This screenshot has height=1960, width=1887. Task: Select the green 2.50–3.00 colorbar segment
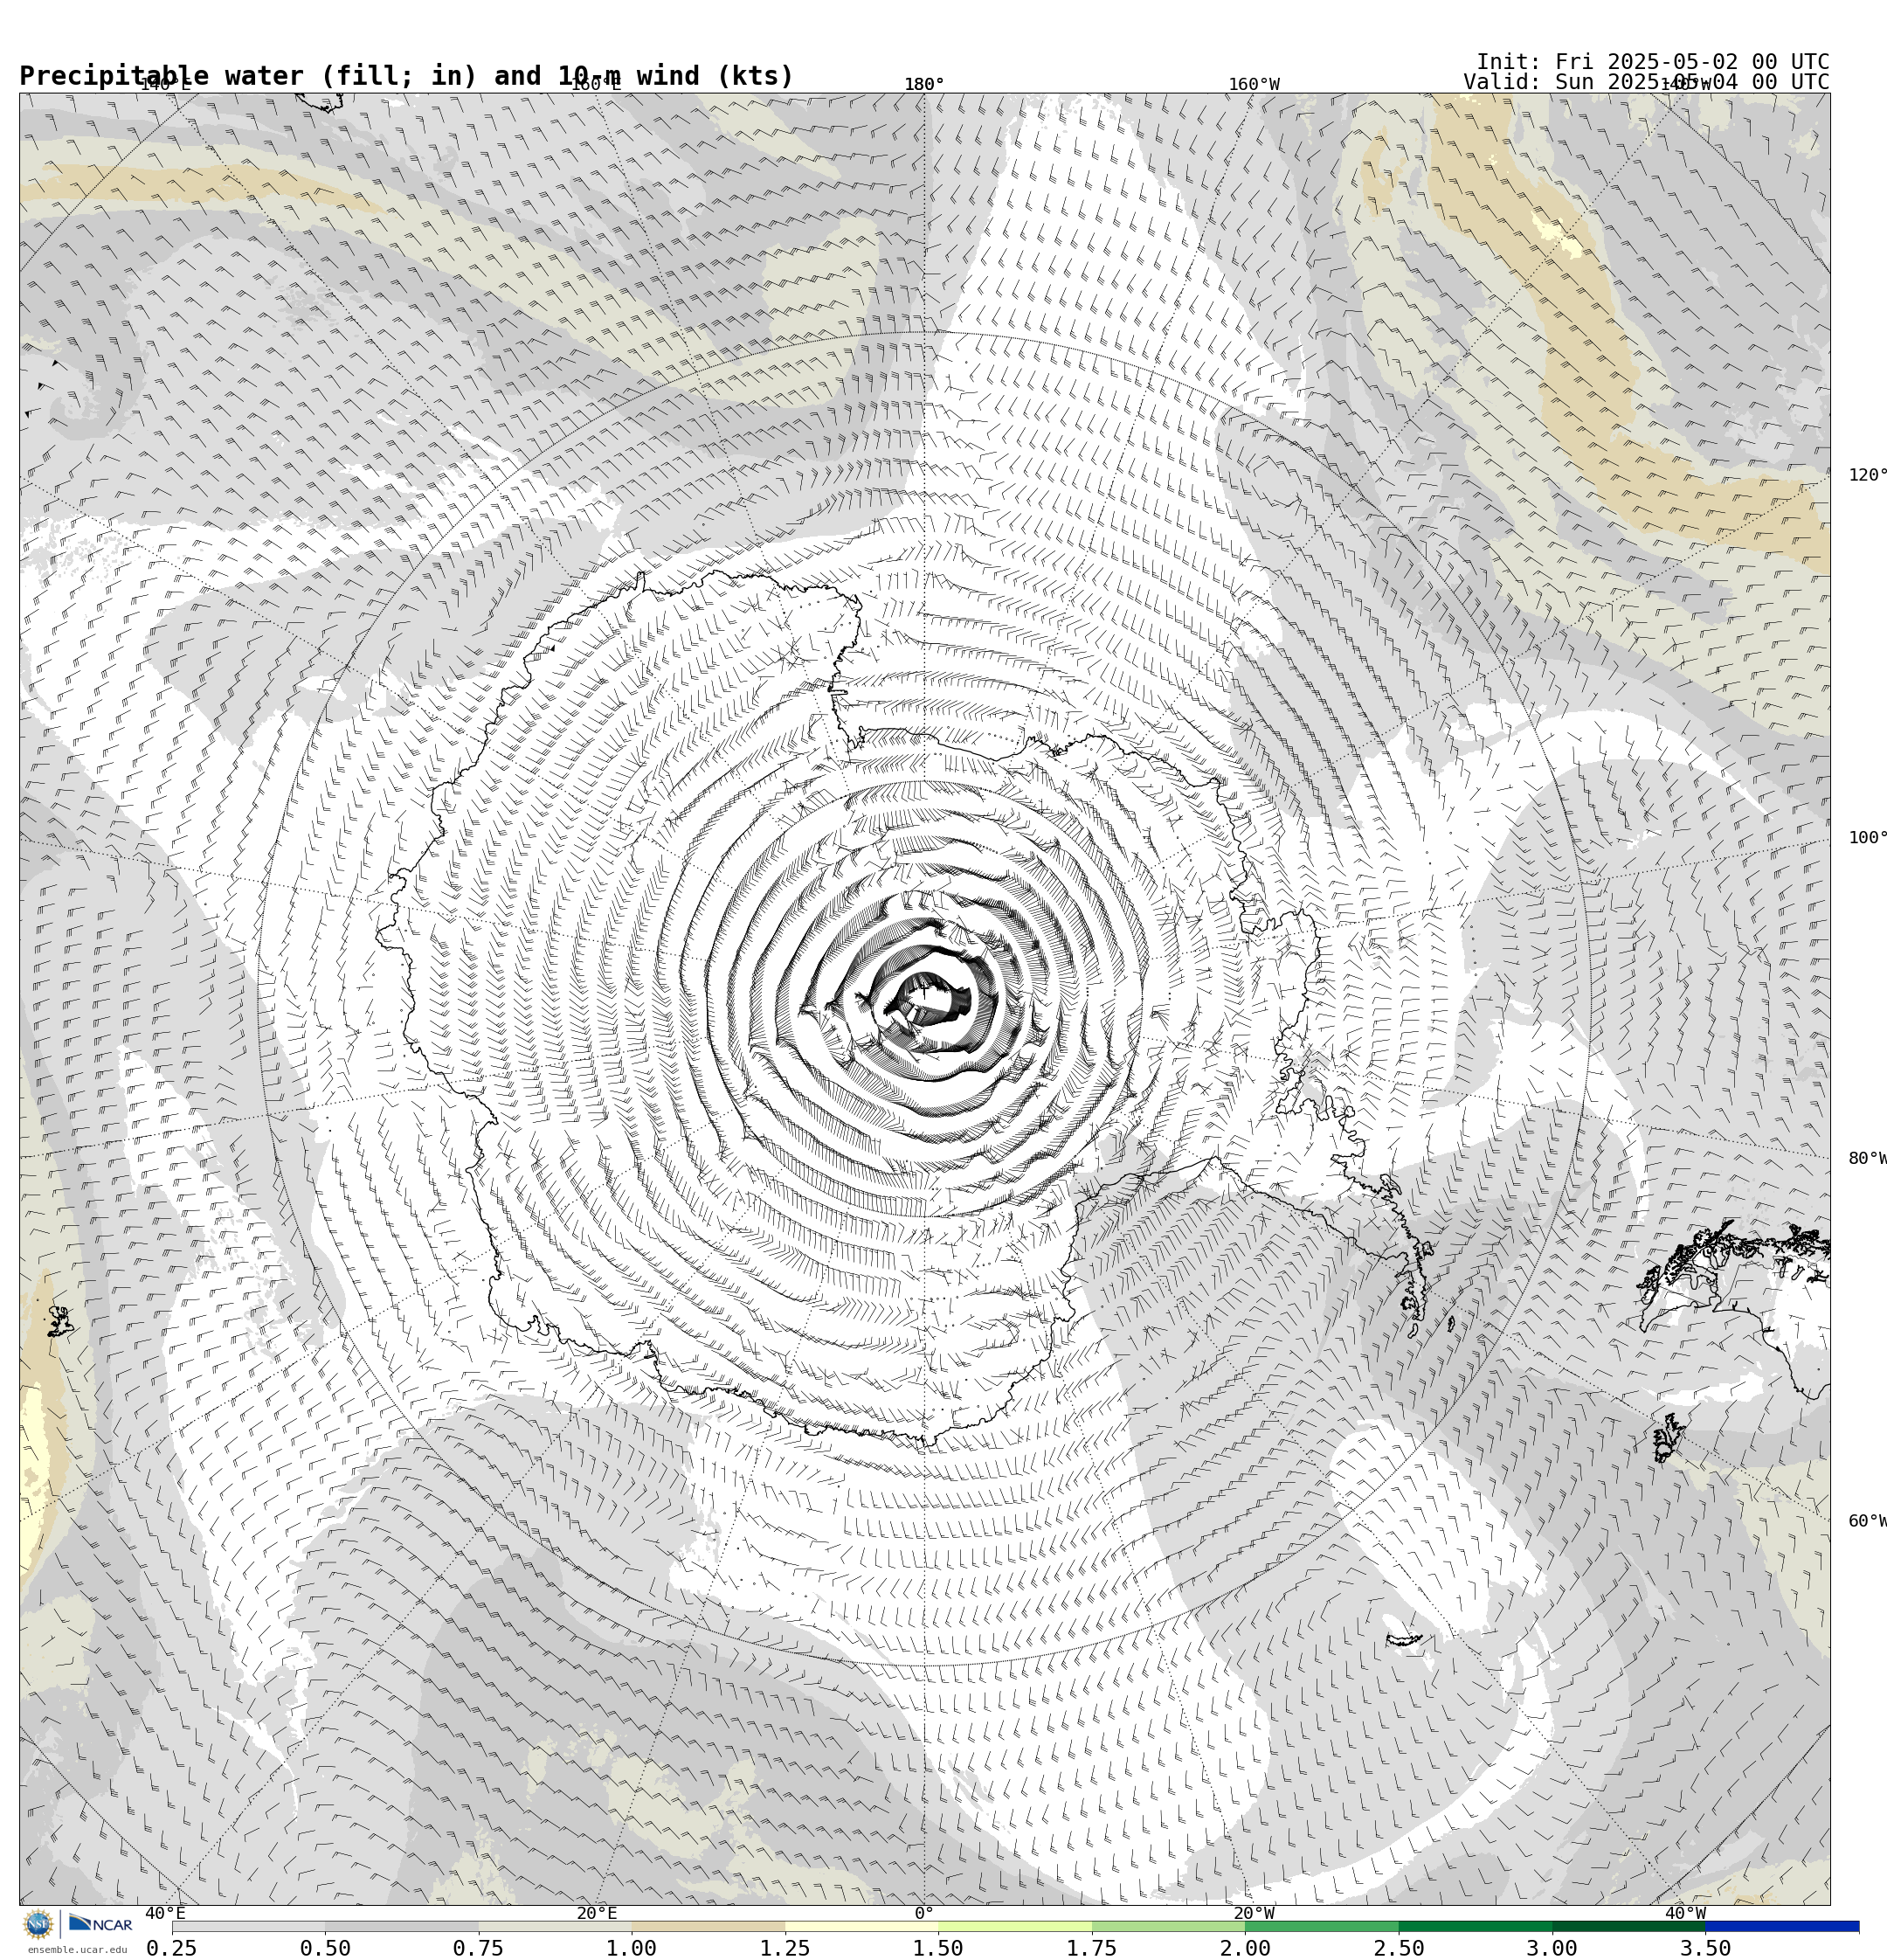click(x=1475, y=1926)
